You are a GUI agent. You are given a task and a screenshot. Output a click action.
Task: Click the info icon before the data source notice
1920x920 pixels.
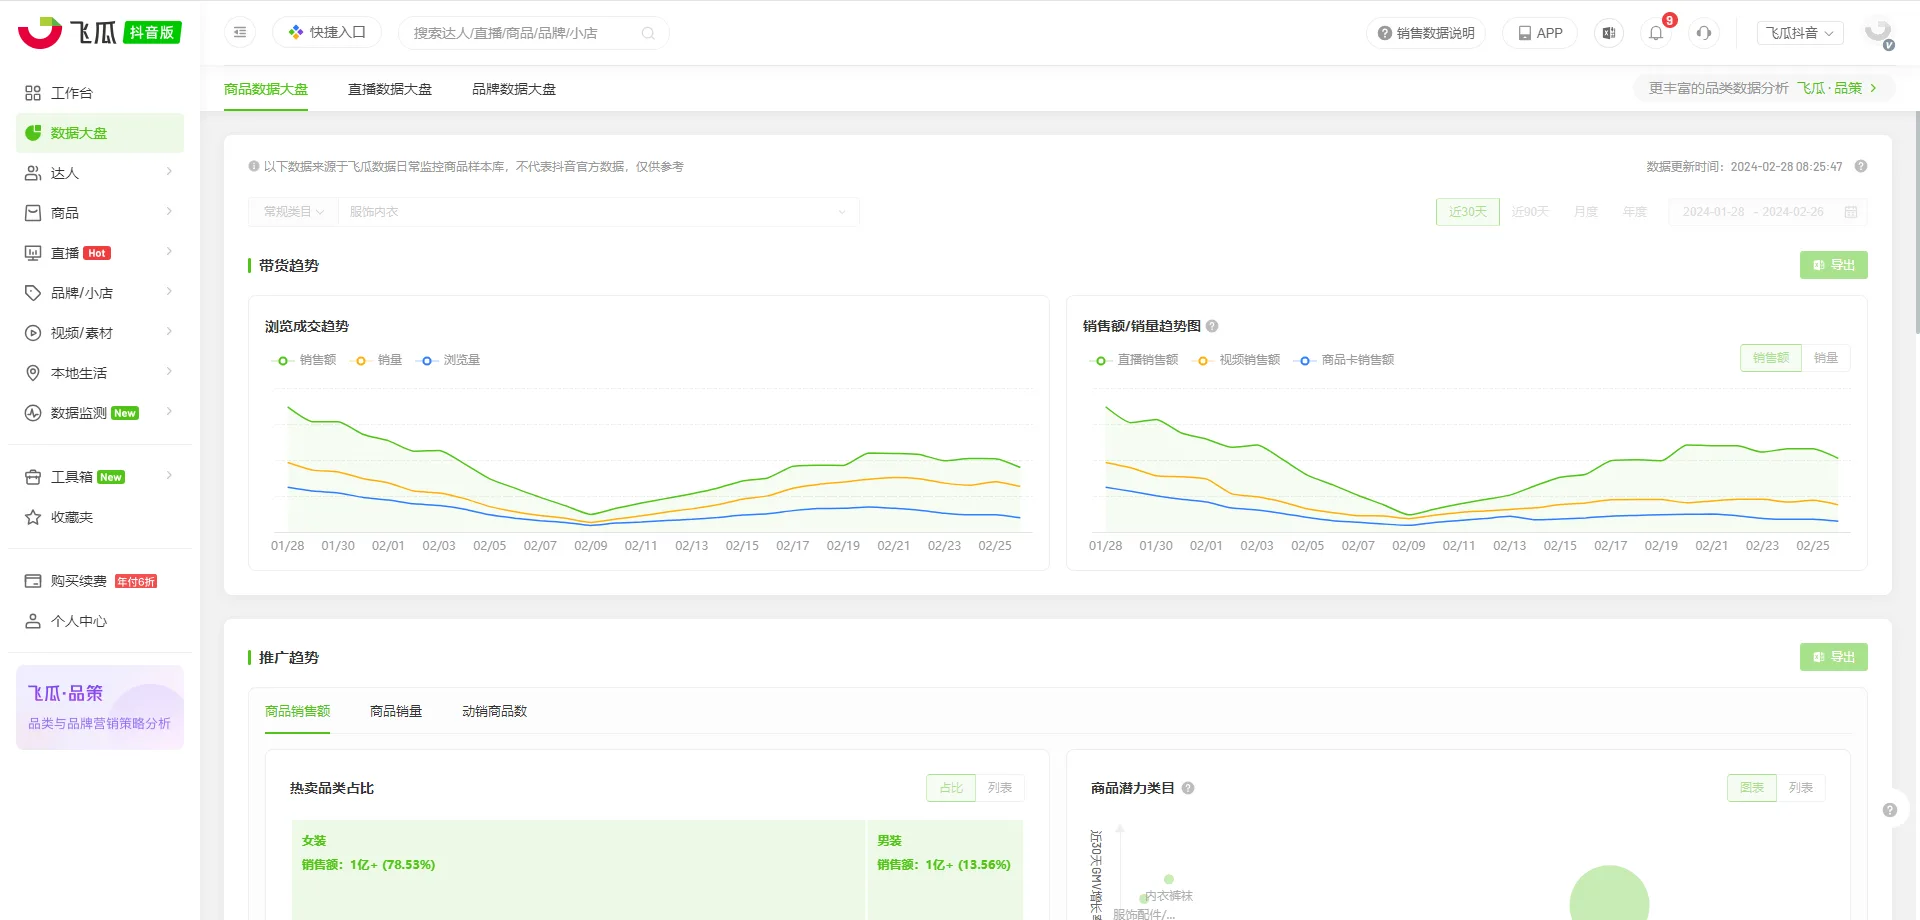point(254,166)
